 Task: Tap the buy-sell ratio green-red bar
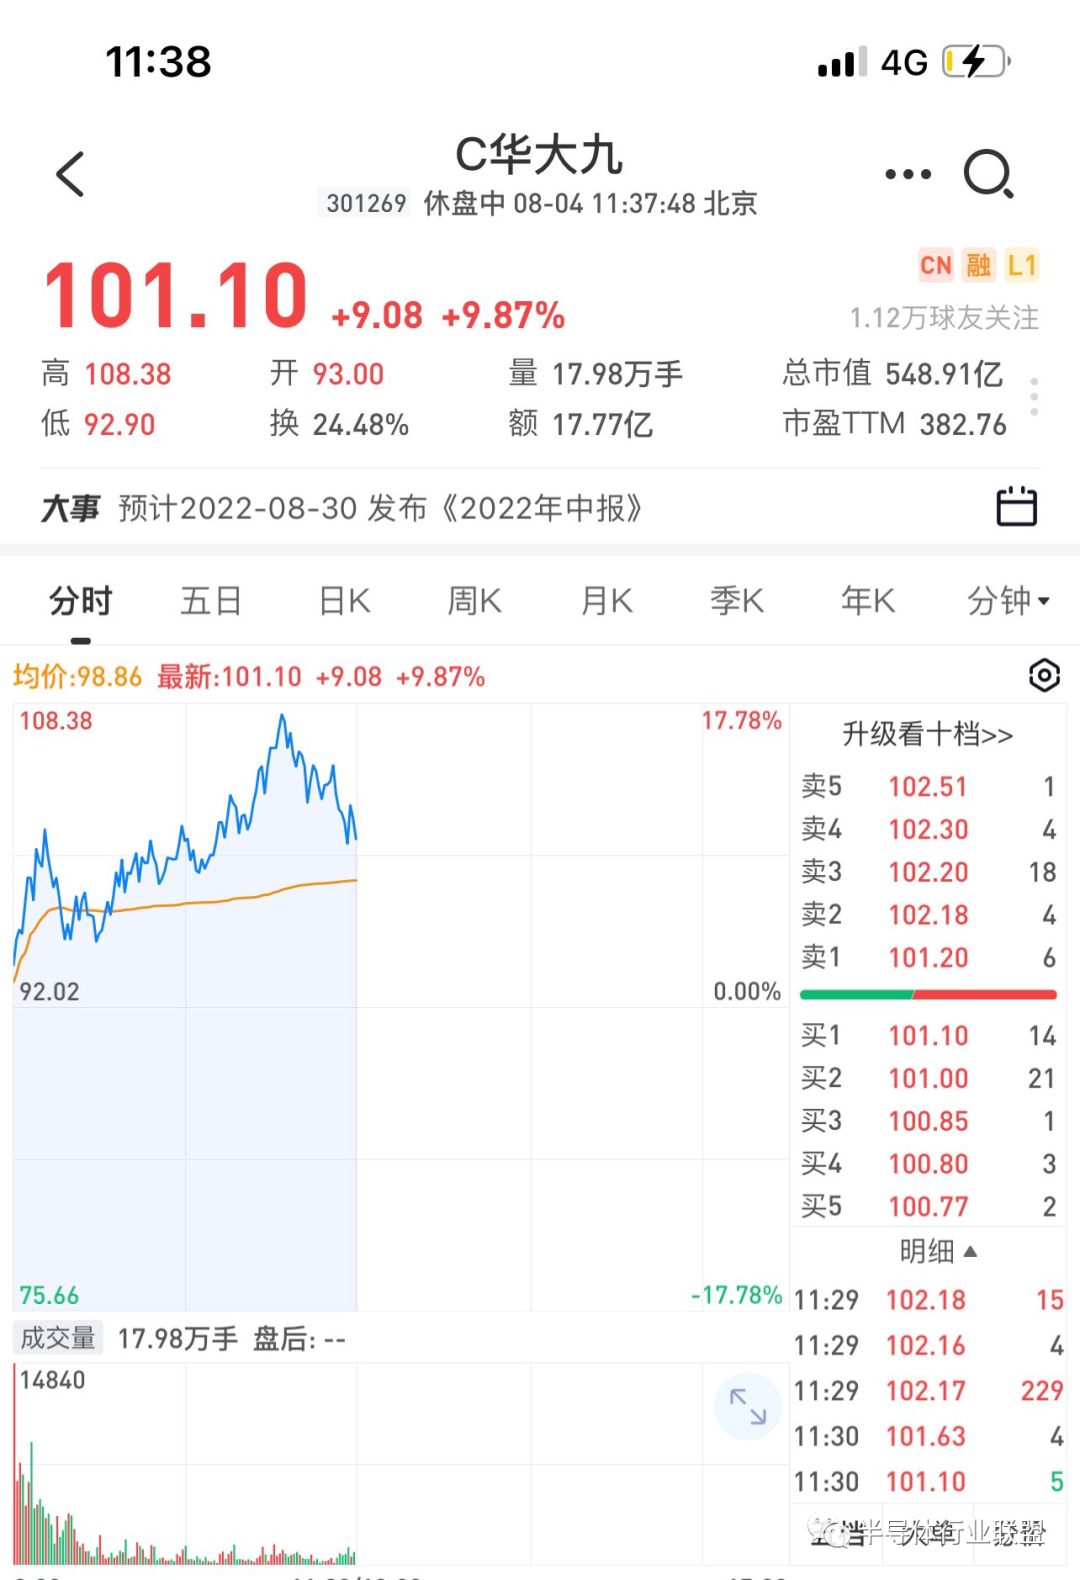pos(928,995)
